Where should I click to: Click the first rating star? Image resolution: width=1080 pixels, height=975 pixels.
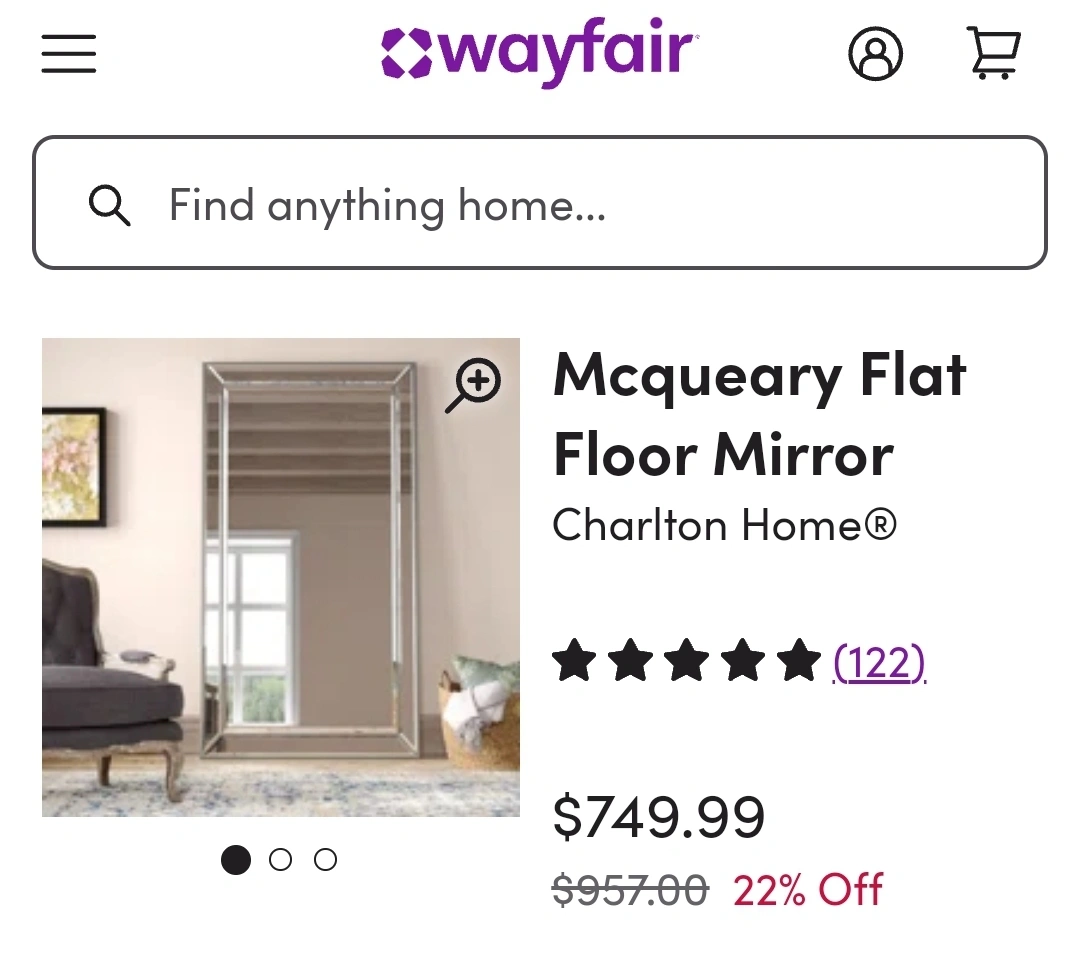click(x=574, y=662)
